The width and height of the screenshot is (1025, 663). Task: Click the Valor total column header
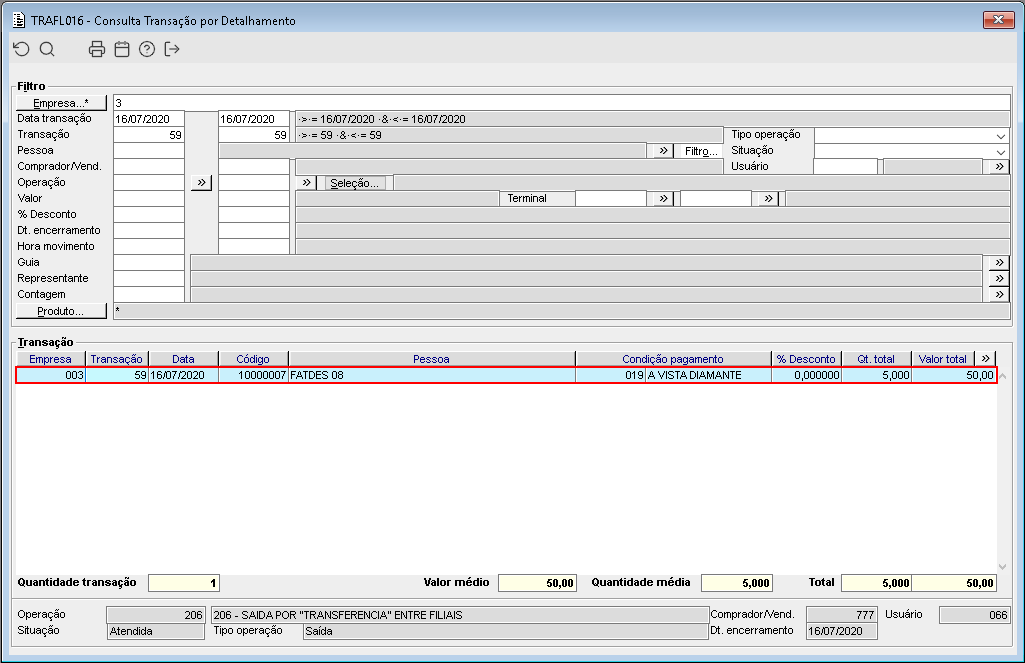coord(943,359)
